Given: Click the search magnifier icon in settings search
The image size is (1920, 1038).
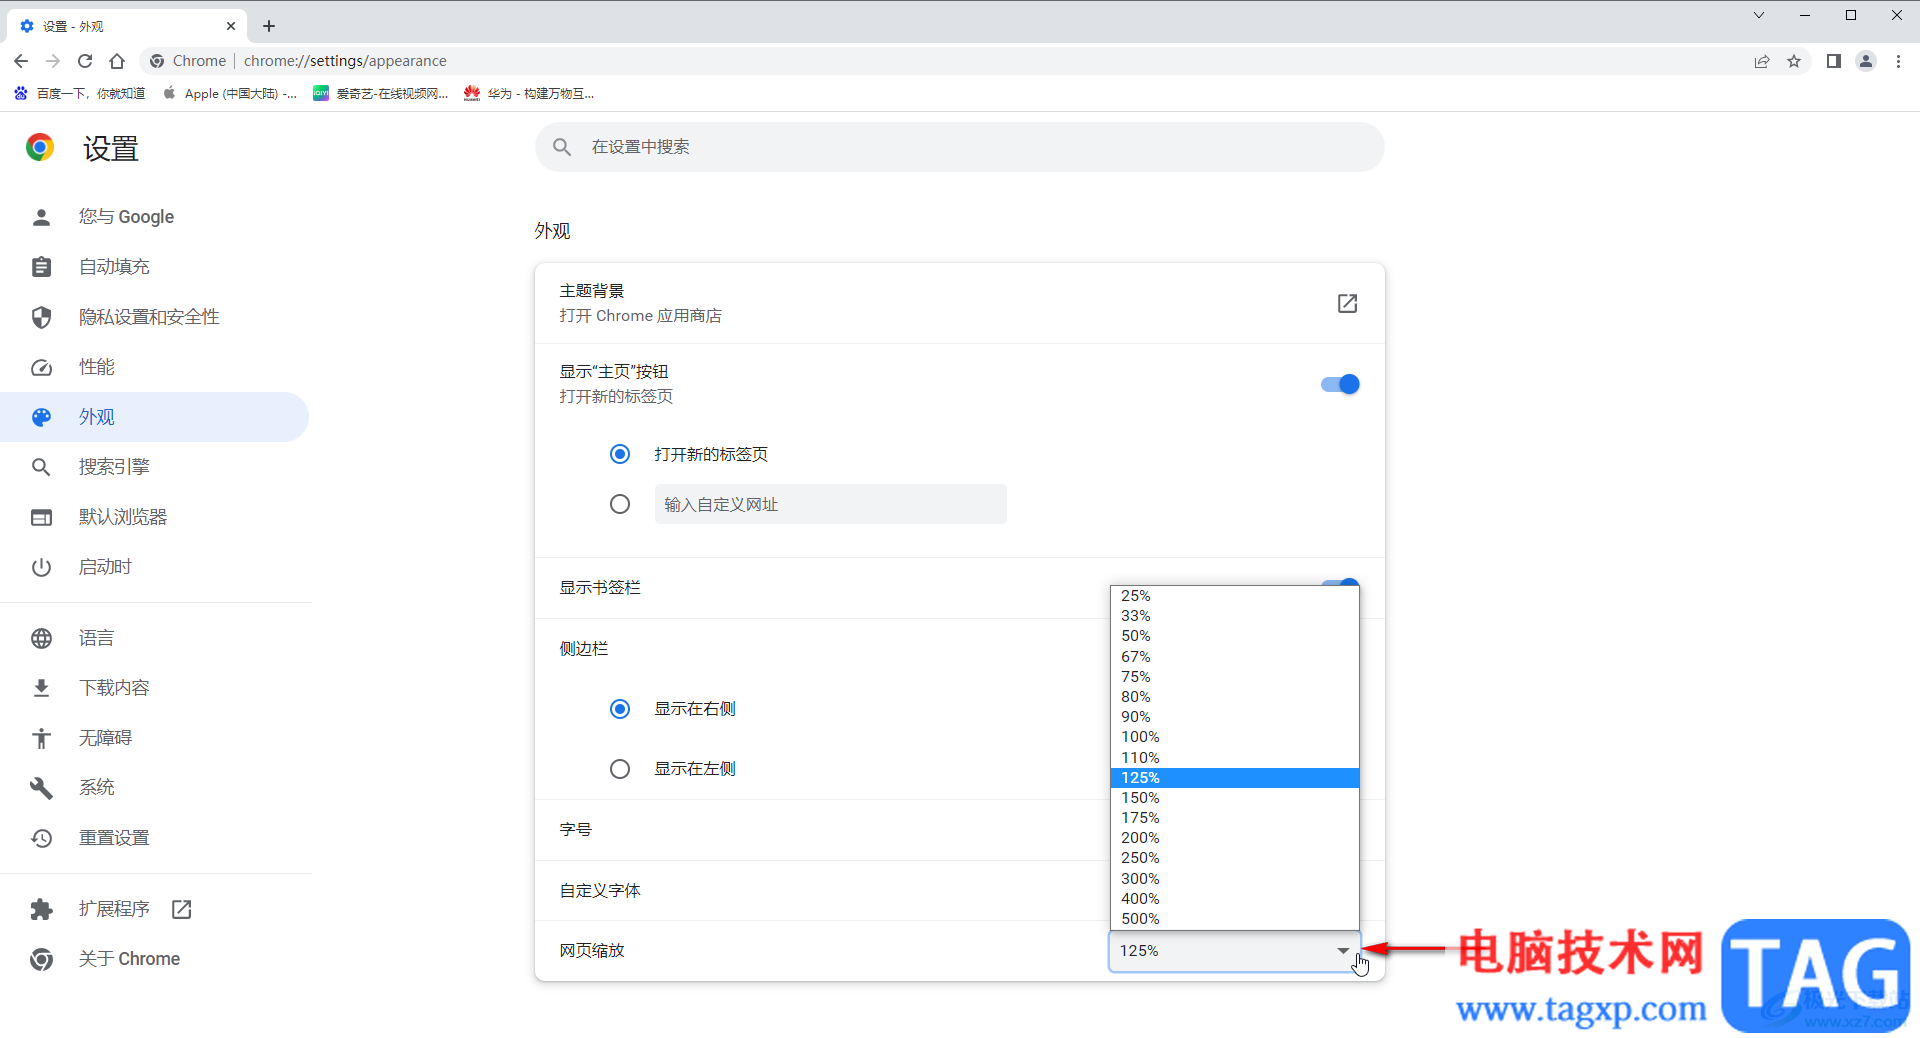Looking at the screenshot, I should (562, 147).
